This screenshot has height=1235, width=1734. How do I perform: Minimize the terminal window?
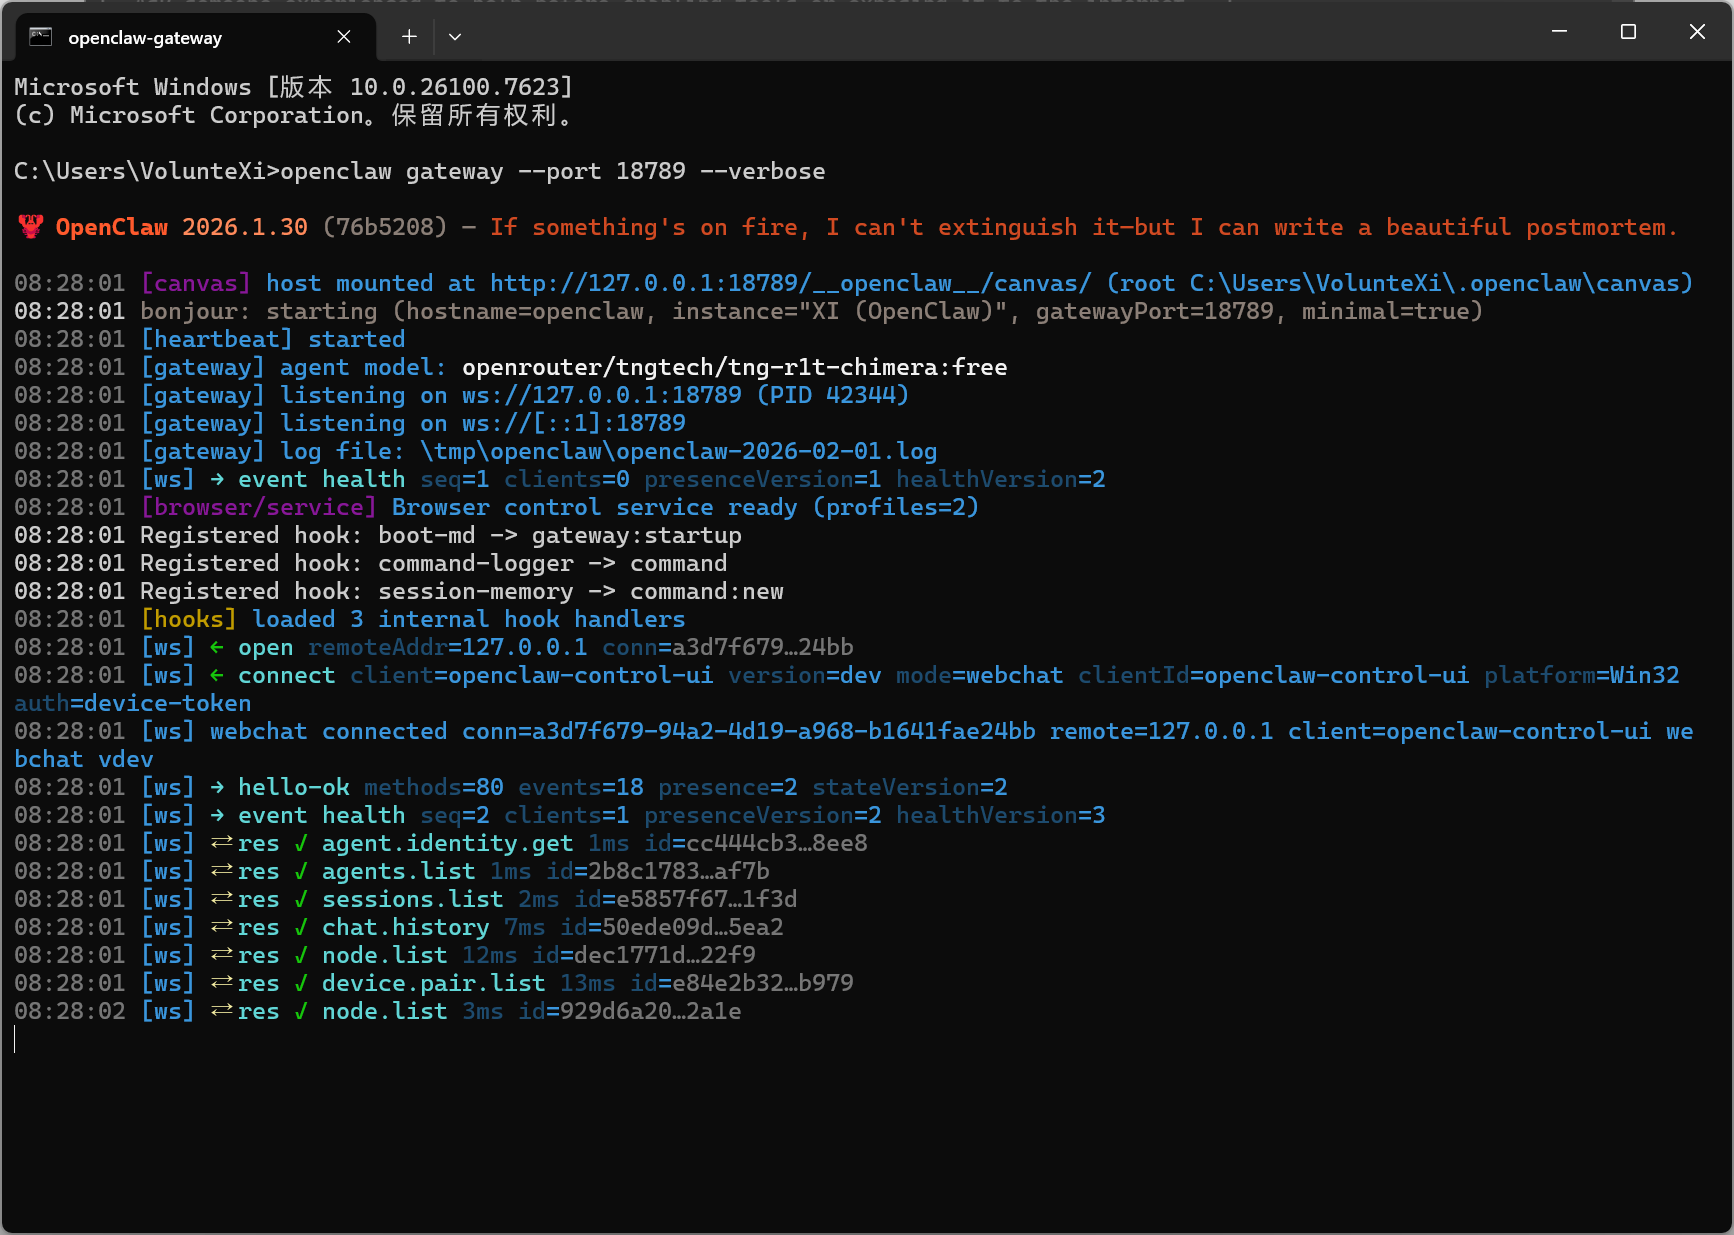1559,32
